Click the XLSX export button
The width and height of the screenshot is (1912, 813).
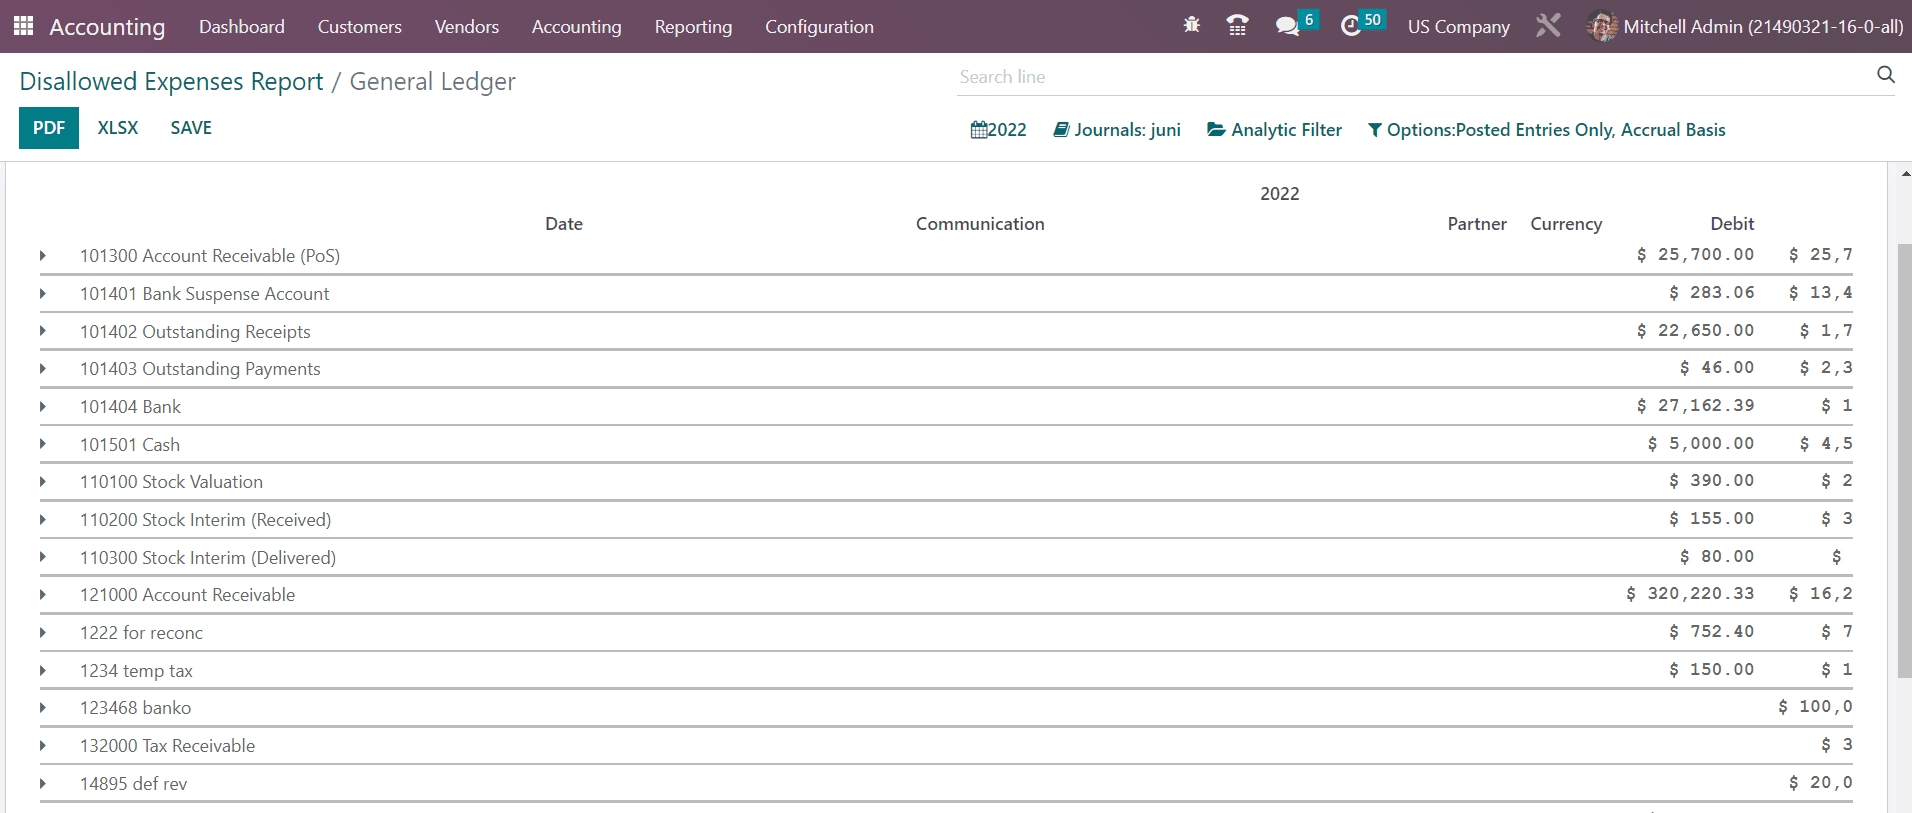118,128
